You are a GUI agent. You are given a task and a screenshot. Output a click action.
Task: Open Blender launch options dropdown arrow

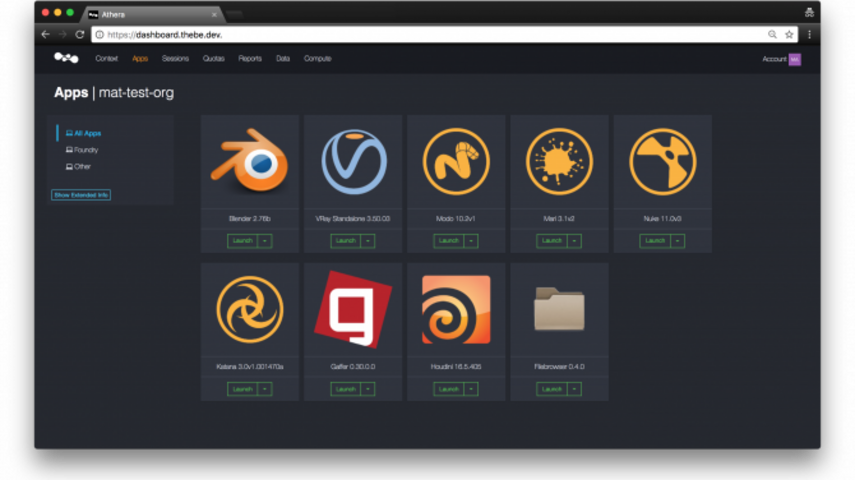click(265, 241)
